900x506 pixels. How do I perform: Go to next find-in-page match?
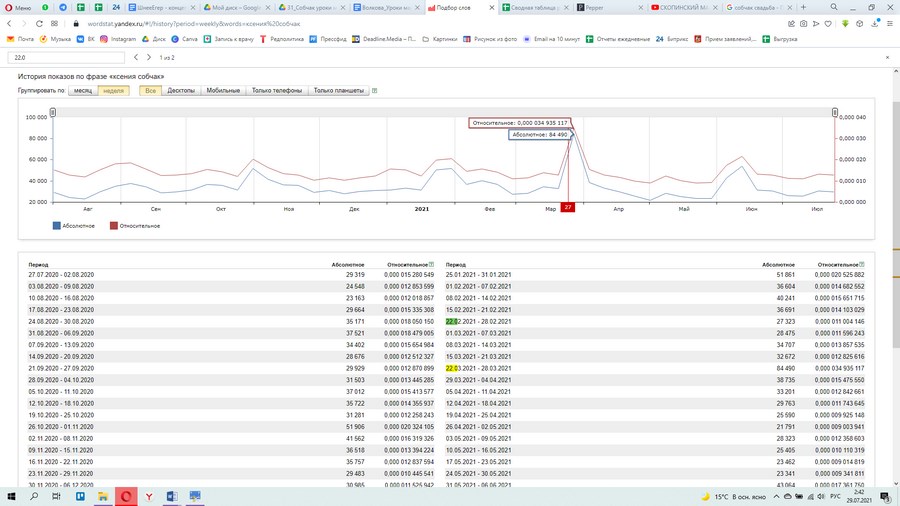click(148, 57)
